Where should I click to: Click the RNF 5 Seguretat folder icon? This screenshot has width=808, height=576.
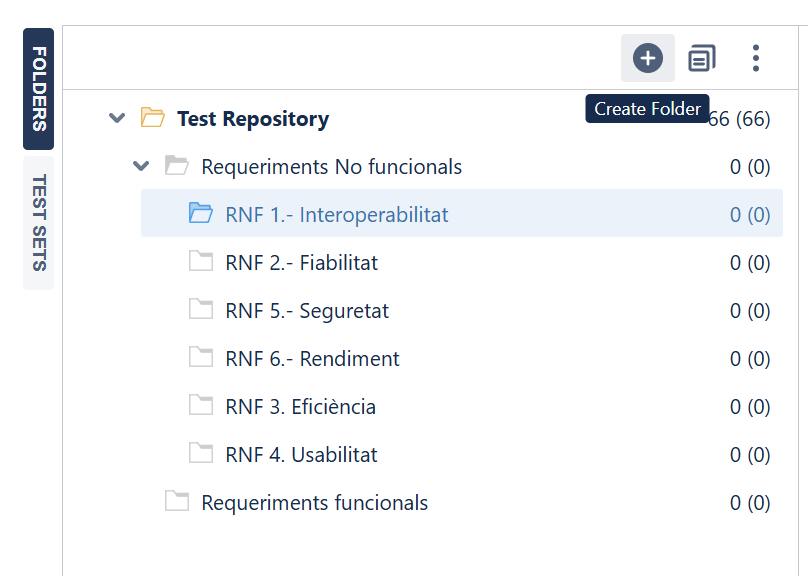click(200, 309)
